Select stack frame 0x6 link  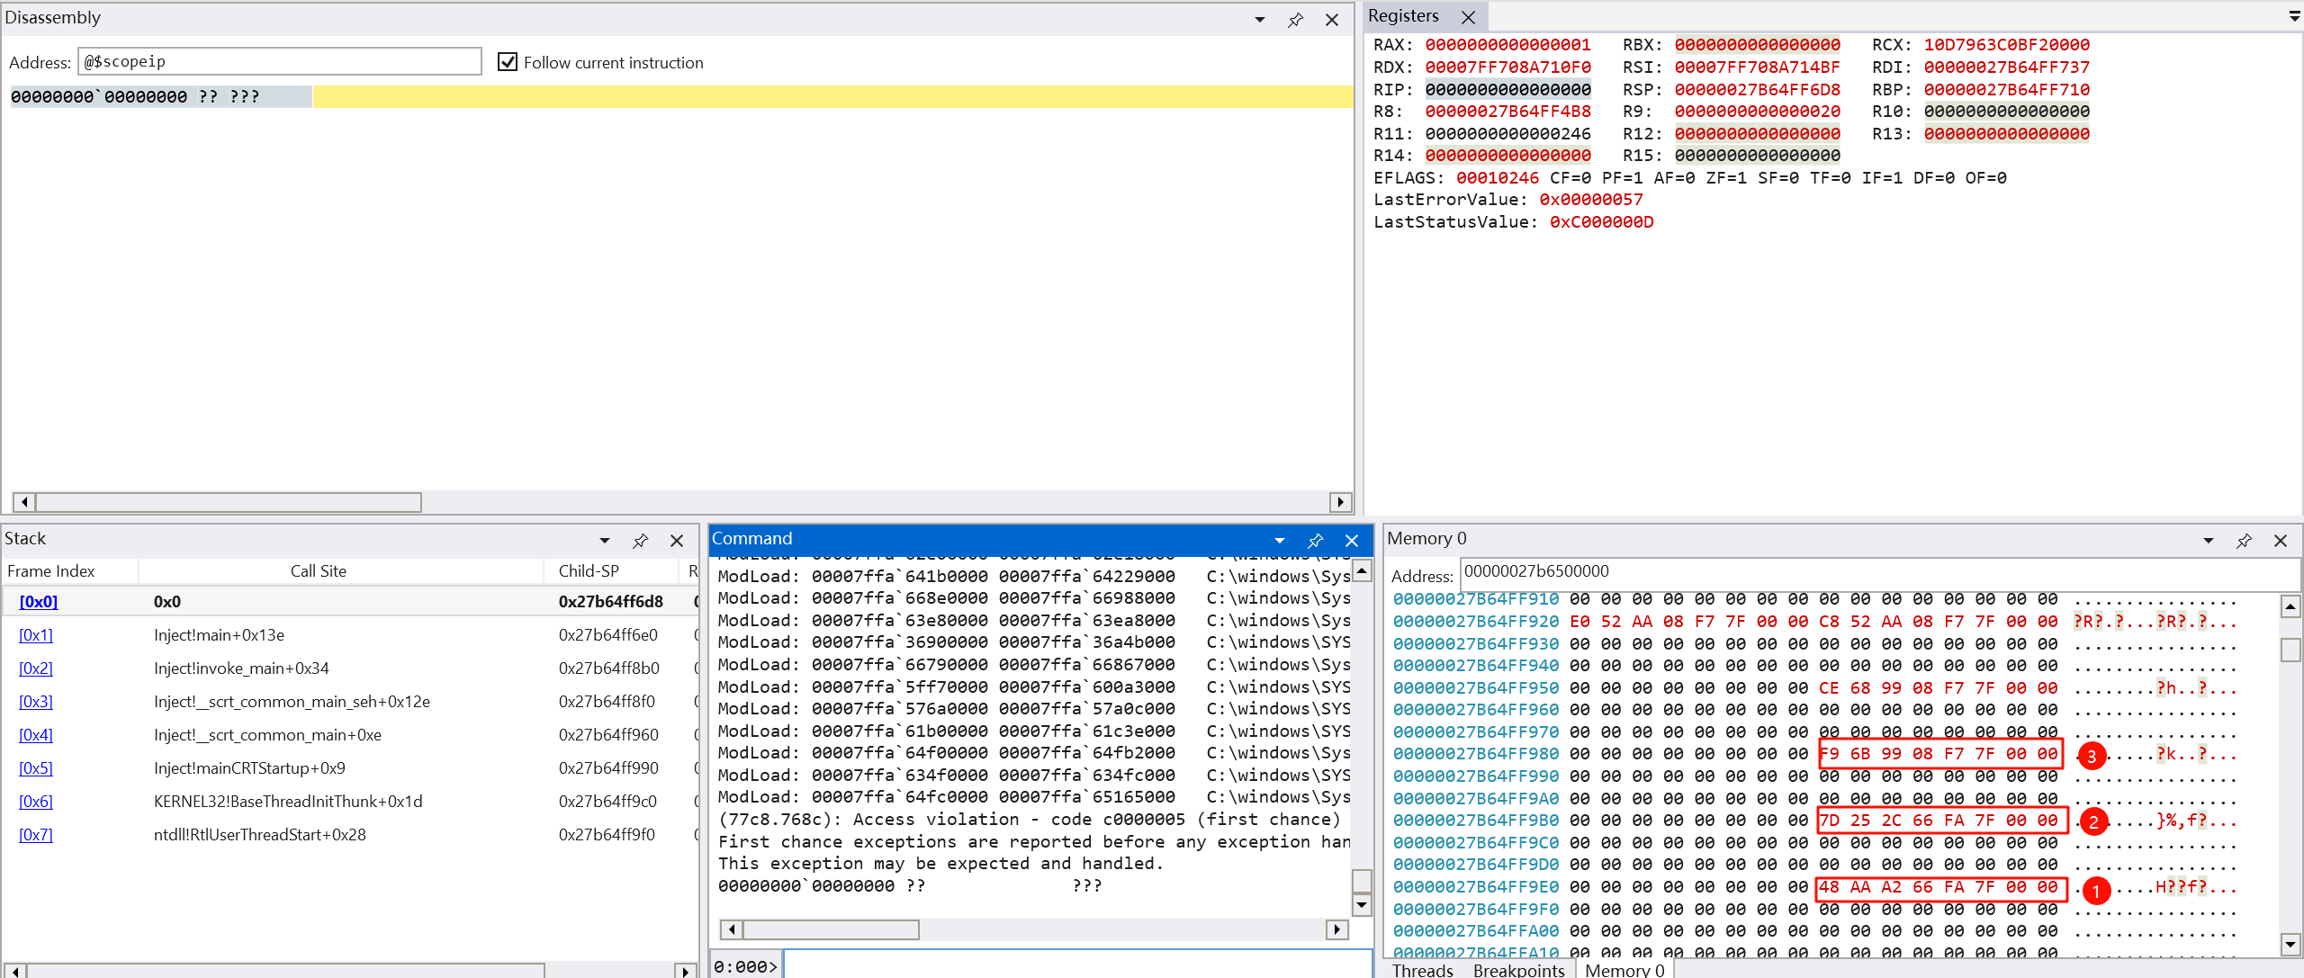36,801
